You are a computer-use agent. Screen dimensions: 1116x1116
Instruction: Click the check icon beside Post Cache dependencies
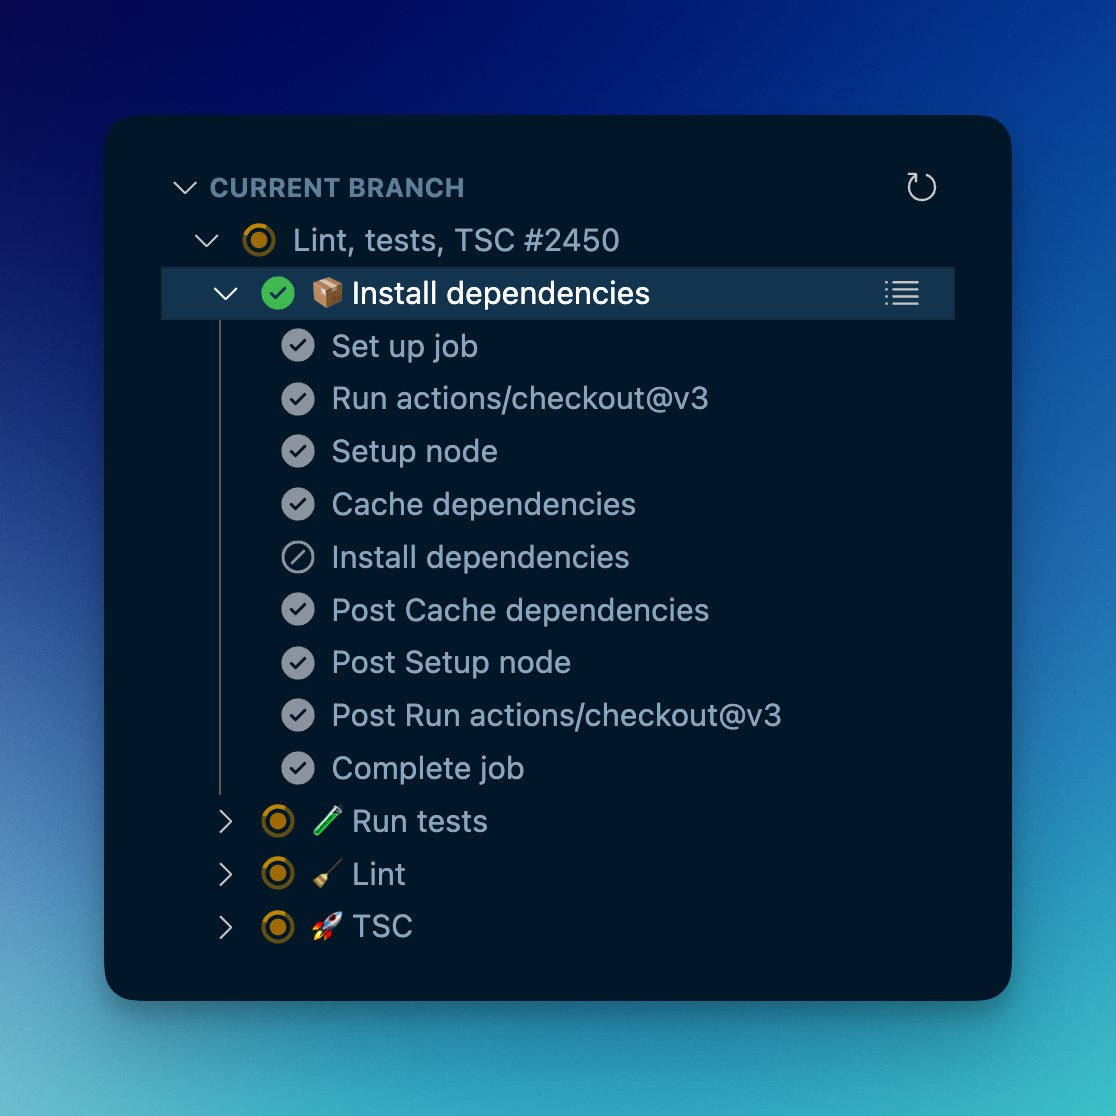(x=298, y=610)
